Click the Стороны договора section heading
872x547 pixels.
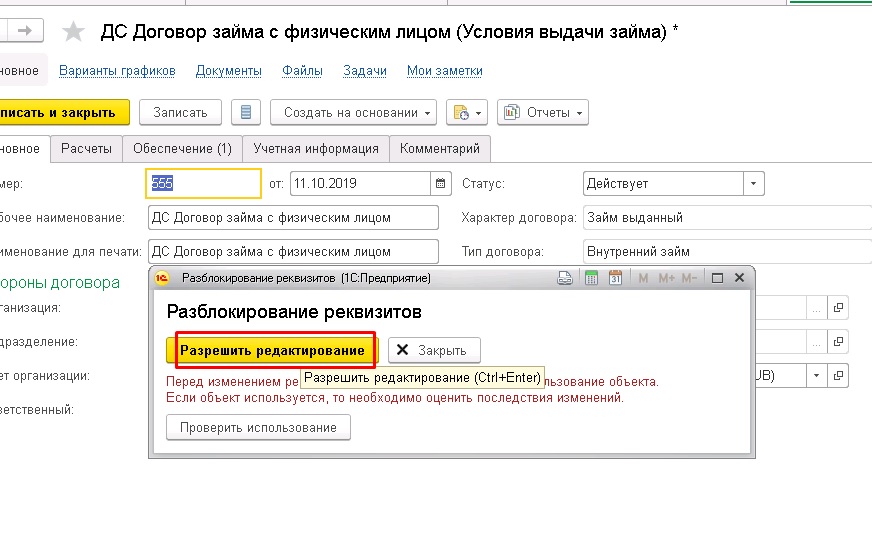click(60, 282)
